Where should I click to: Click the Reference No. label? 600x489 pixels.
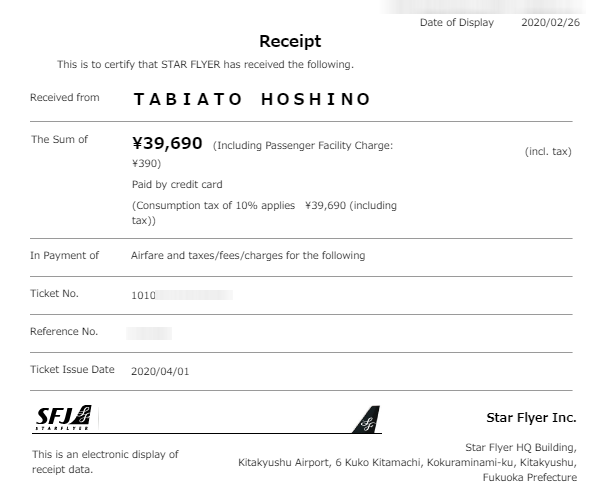tap(64, 331)
